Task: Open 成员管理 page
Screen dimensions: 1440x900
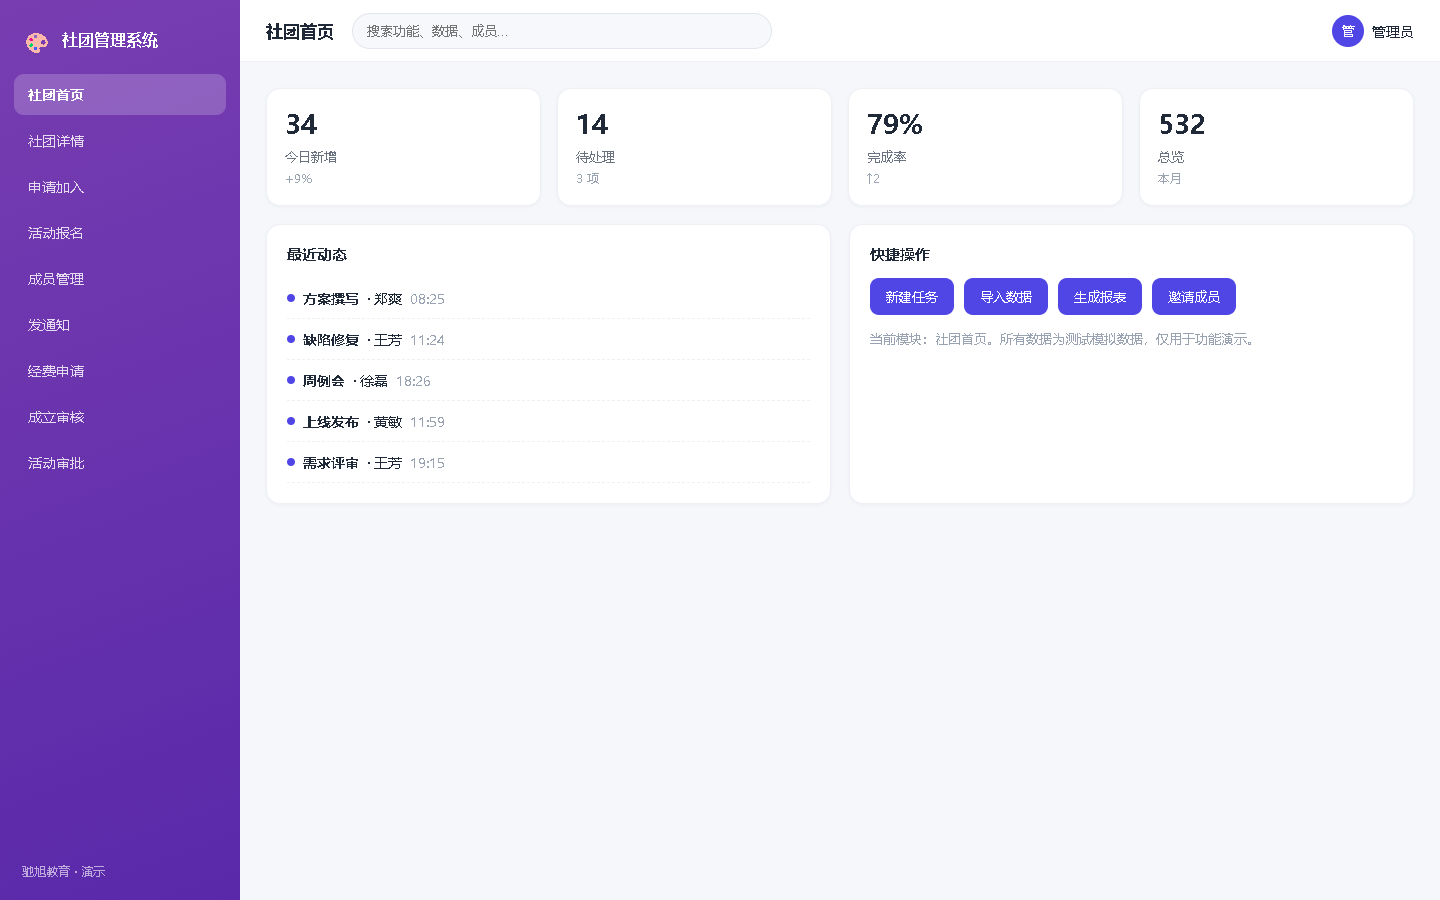Action: pyautogui.click(x=120, y=279)
